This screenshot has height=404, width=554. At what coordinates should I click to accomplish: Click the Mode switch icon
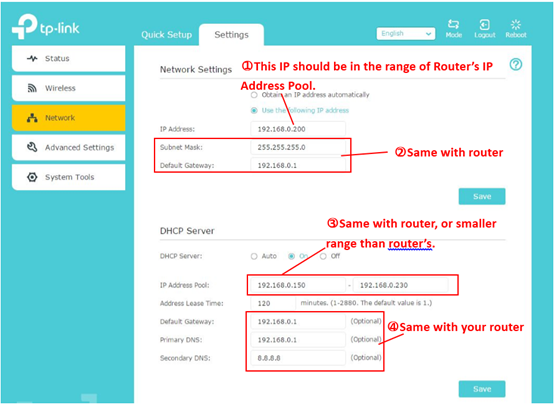(x=453, y=24)
